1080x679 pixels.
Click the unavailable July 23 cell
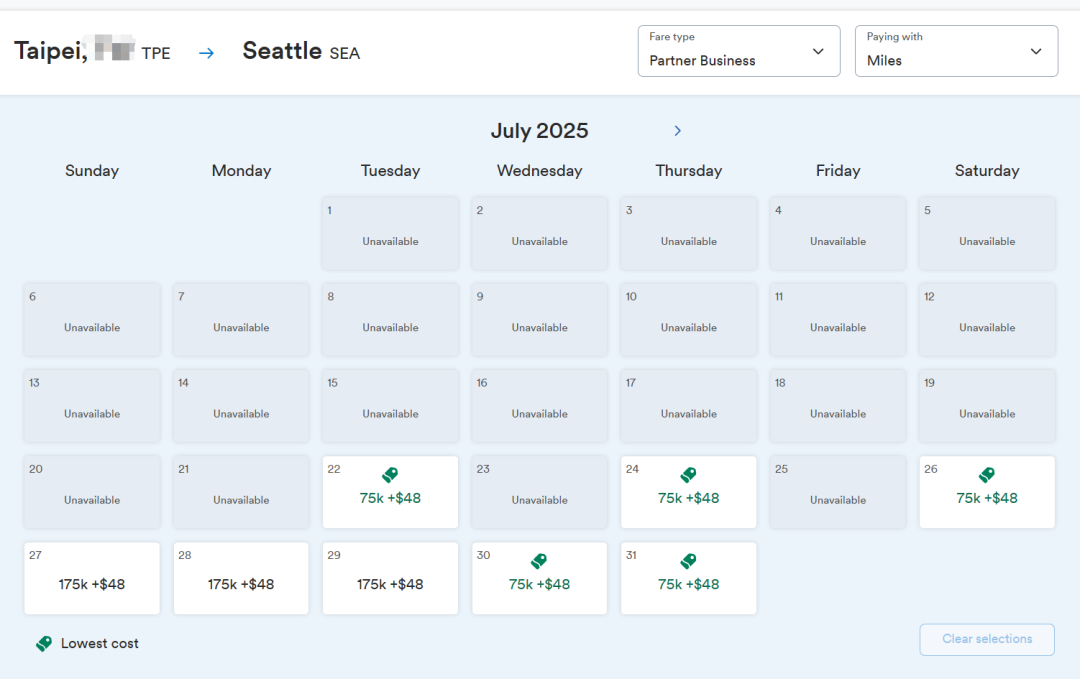click(x=539, y=492)
